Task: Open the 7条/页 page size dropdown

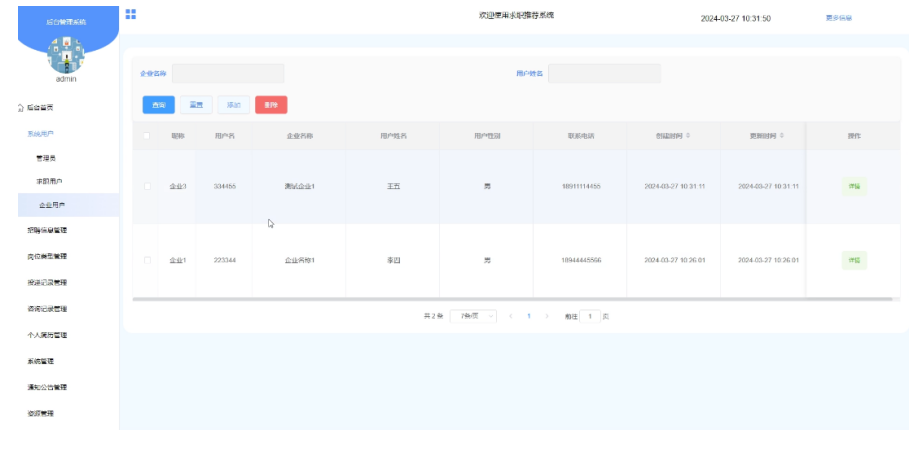Action: 474,316
